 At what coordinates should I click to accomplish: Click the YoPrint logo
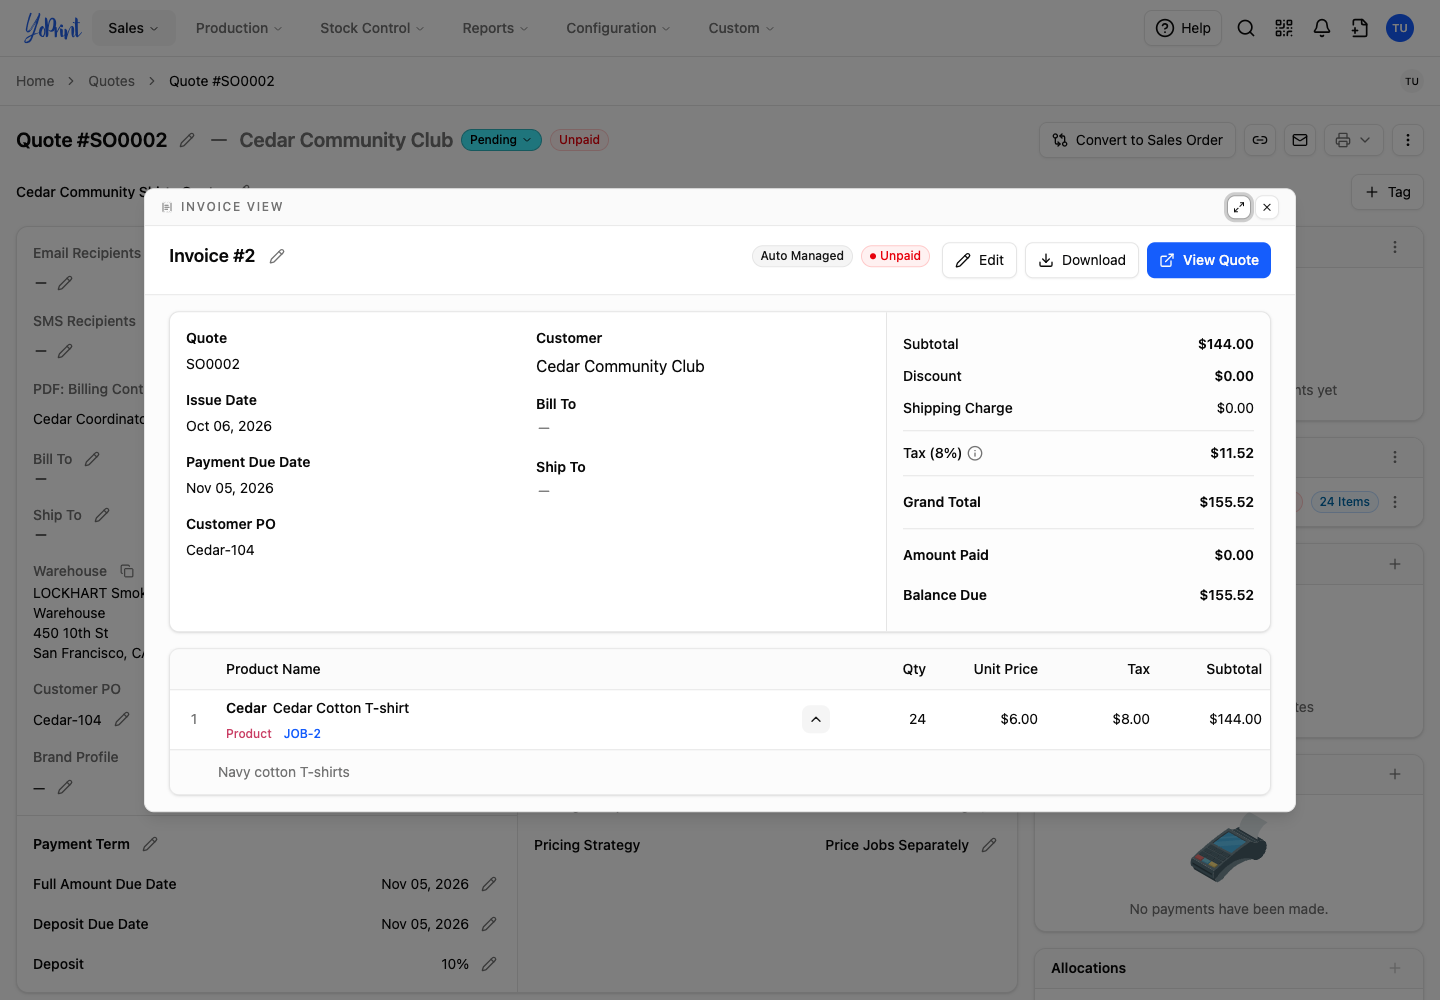(52, 28)
